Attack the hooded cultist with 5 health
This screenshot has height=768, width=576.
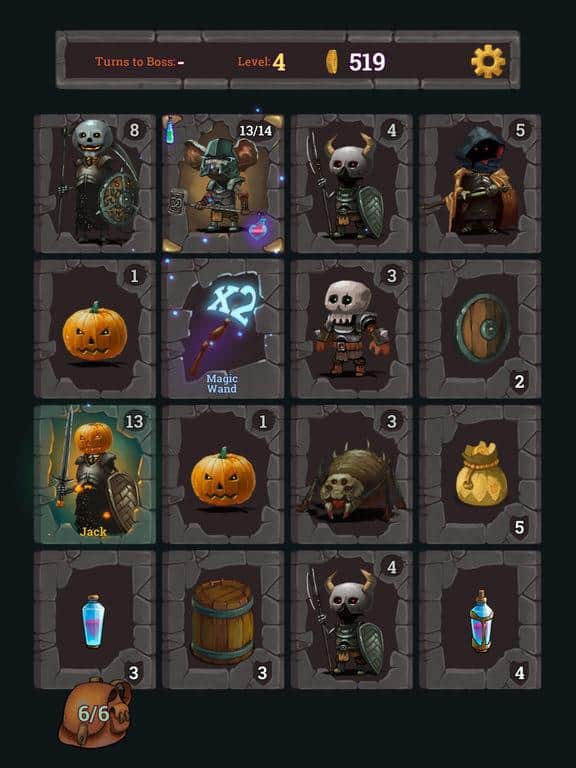(480, 184)
